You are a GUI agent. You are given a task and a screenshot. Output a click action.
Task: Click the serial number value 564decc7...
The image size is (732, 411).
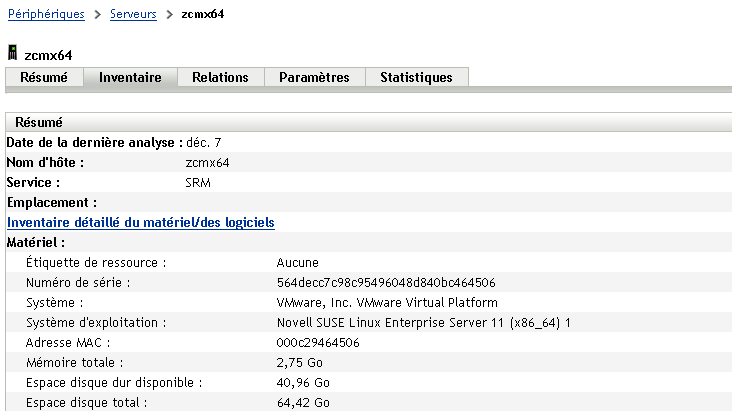386,282
